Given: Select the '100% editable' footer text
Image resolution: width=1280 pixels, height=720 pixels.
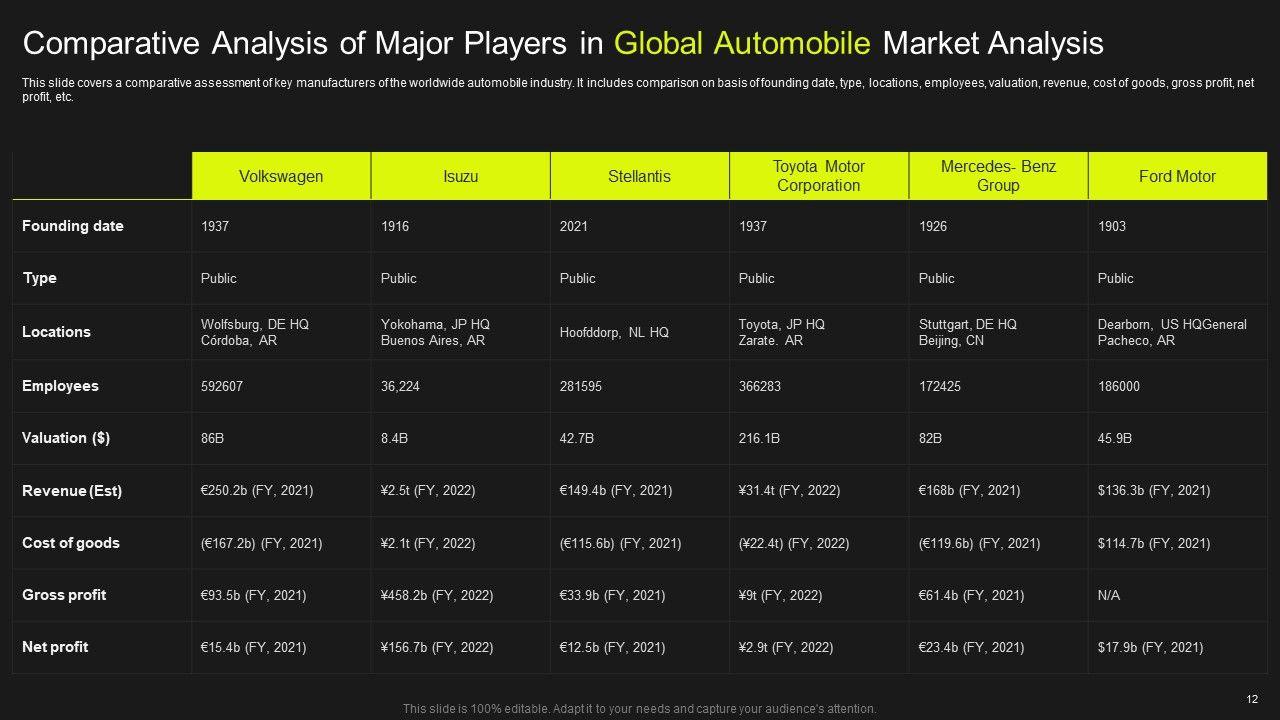Looking at the screenshot, I should (639, 708).
